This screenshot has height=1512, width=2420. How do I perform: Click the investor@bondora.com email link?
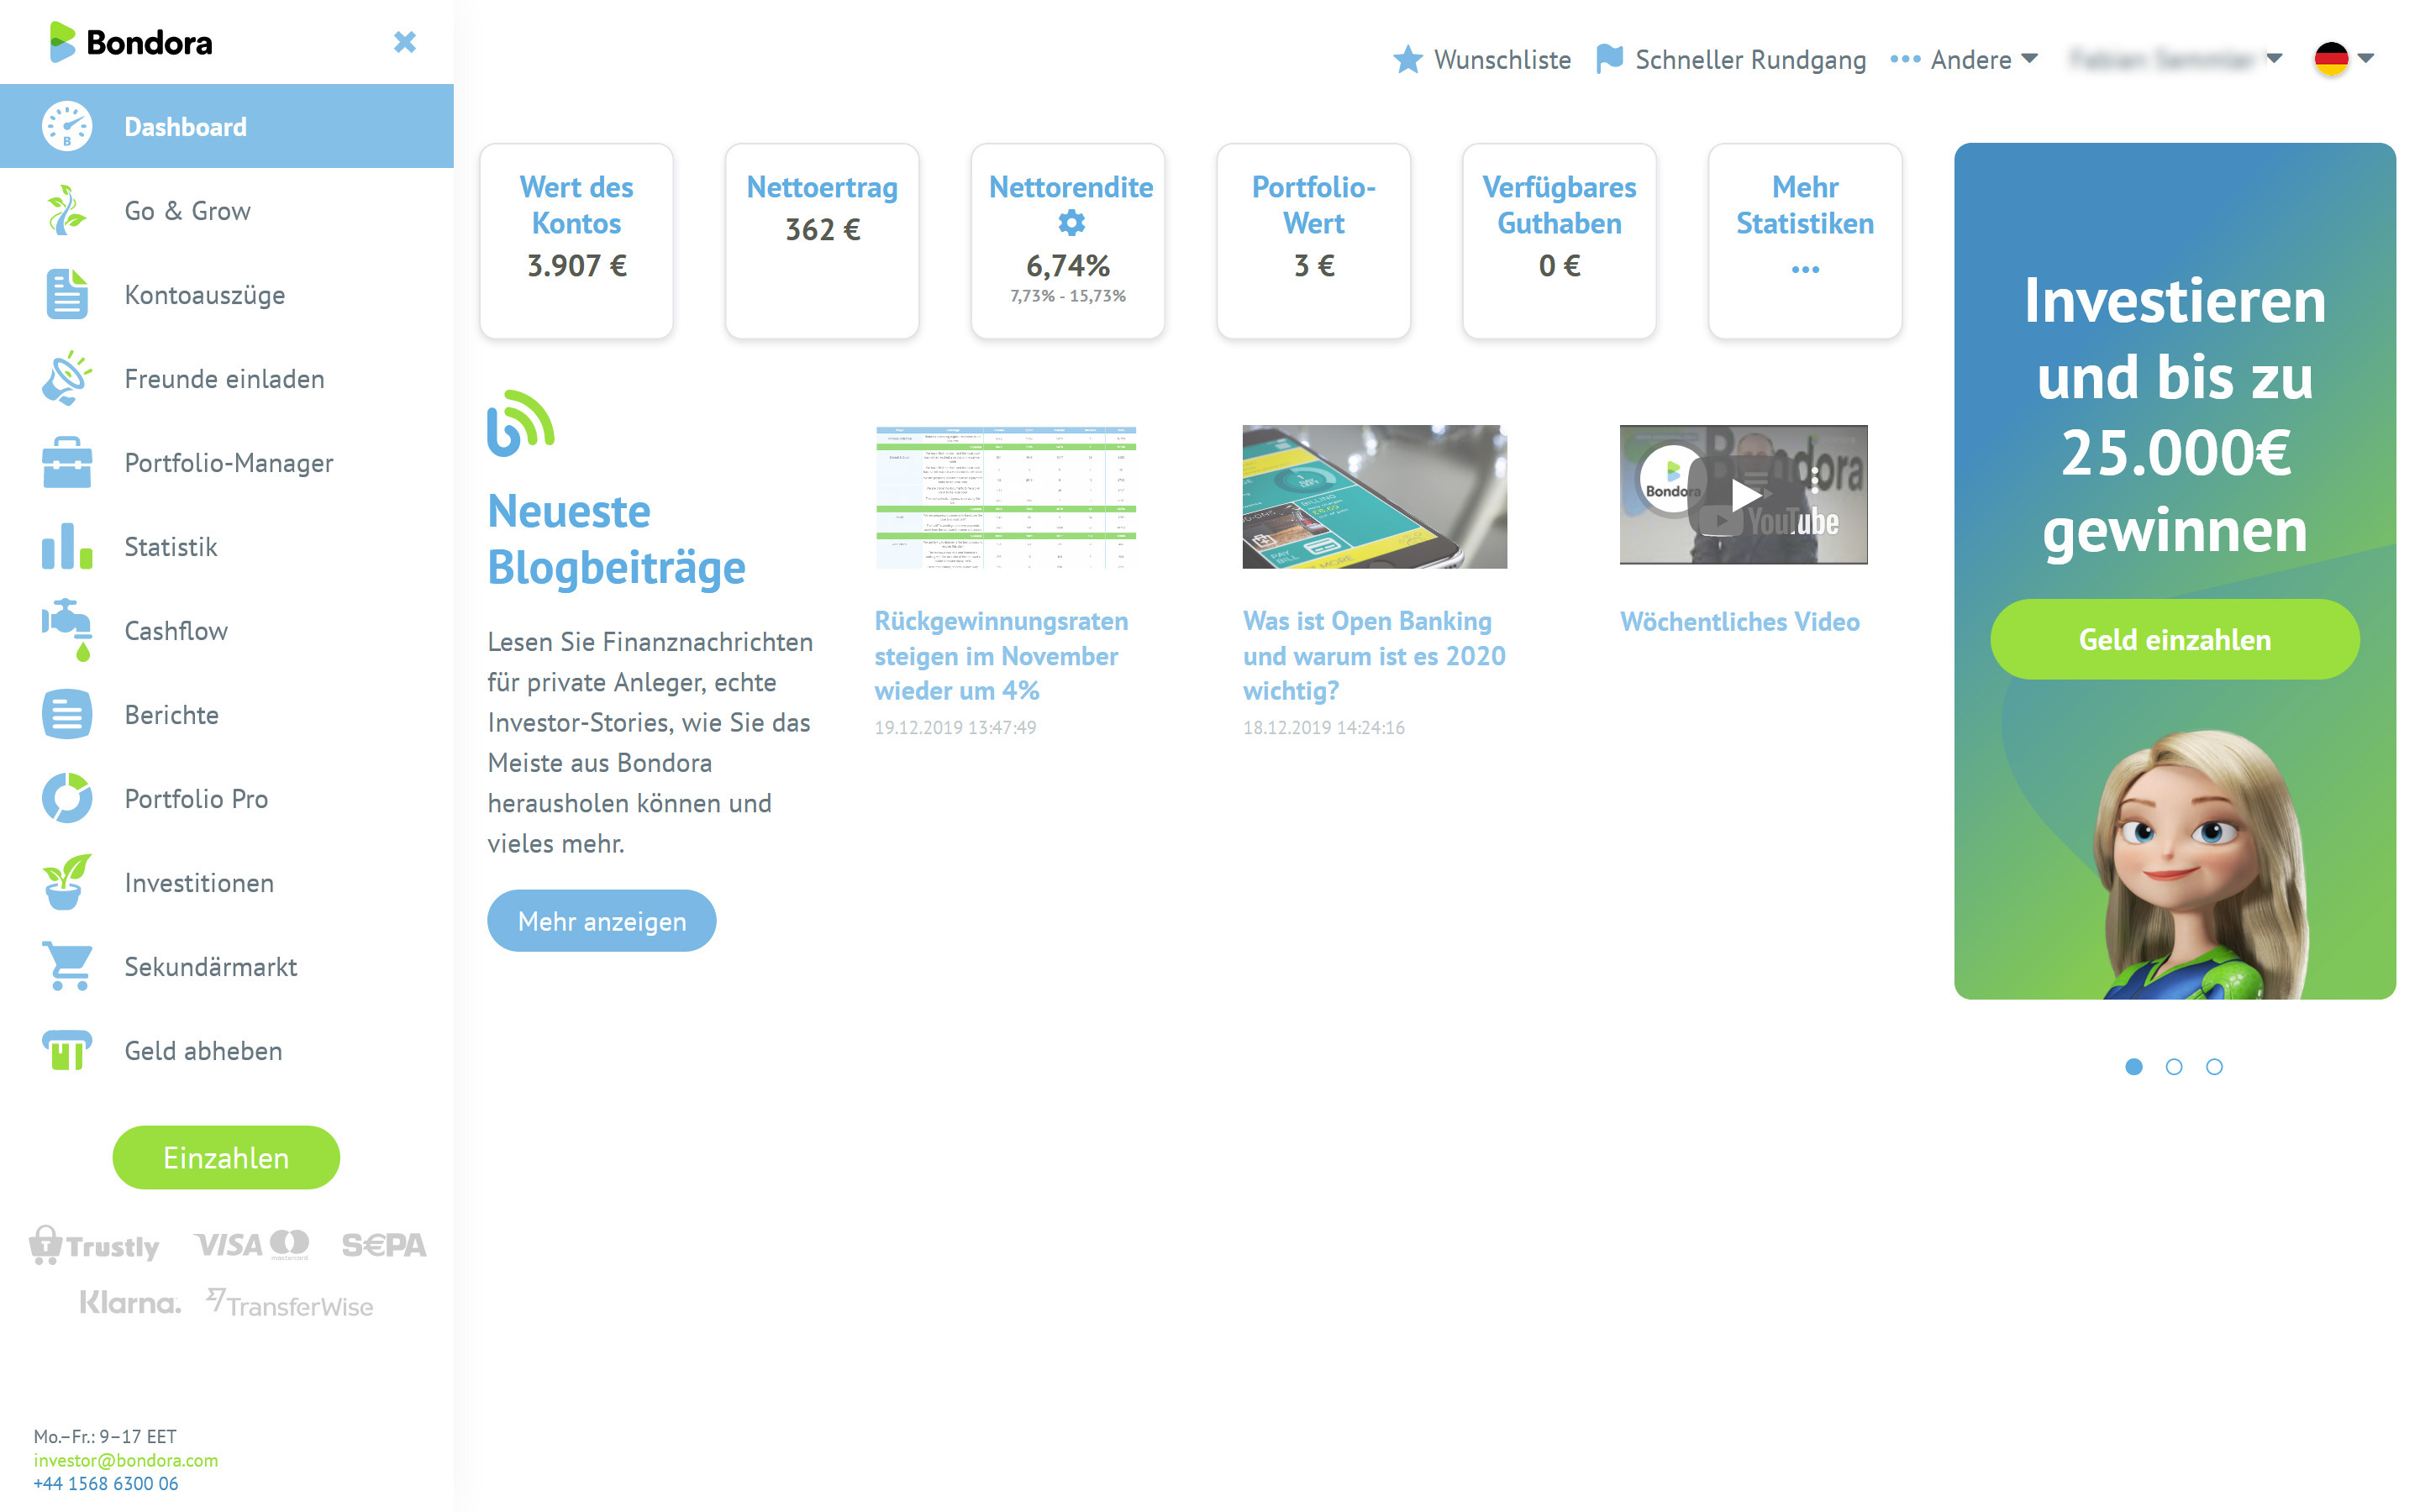(x=126, y=1459)
